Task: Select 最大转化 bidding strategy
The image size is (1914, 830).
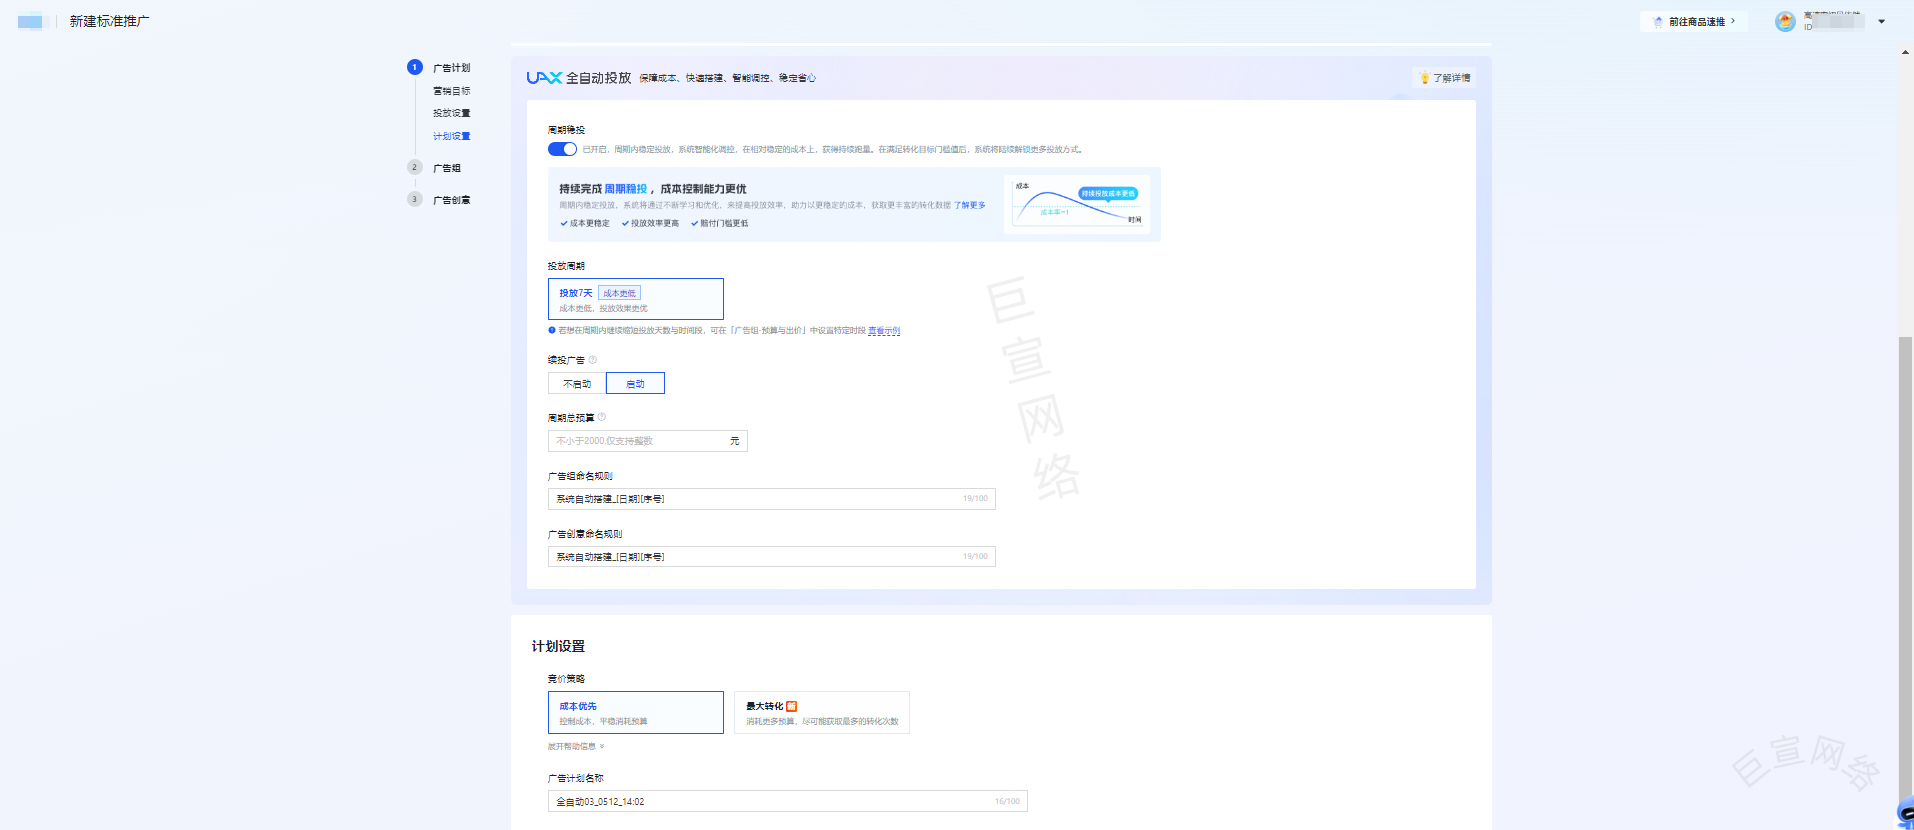Action: pyautogui.click(x=822, y=713)
